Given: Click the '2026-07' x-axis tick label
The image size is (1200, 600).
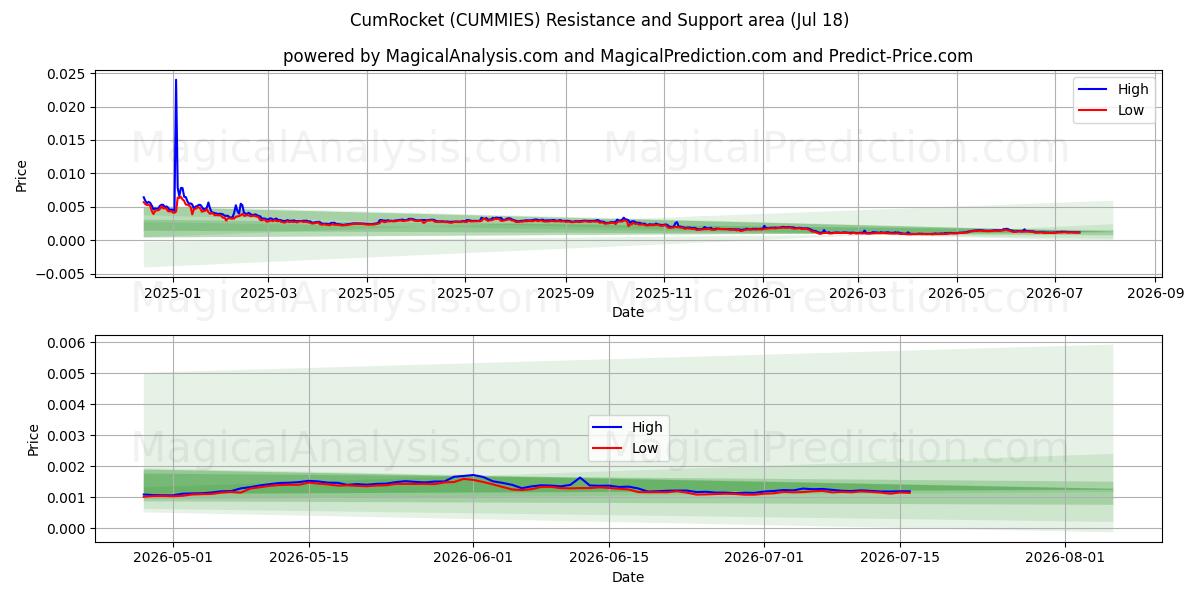Looking at the screenshot, I should 1054,293.
